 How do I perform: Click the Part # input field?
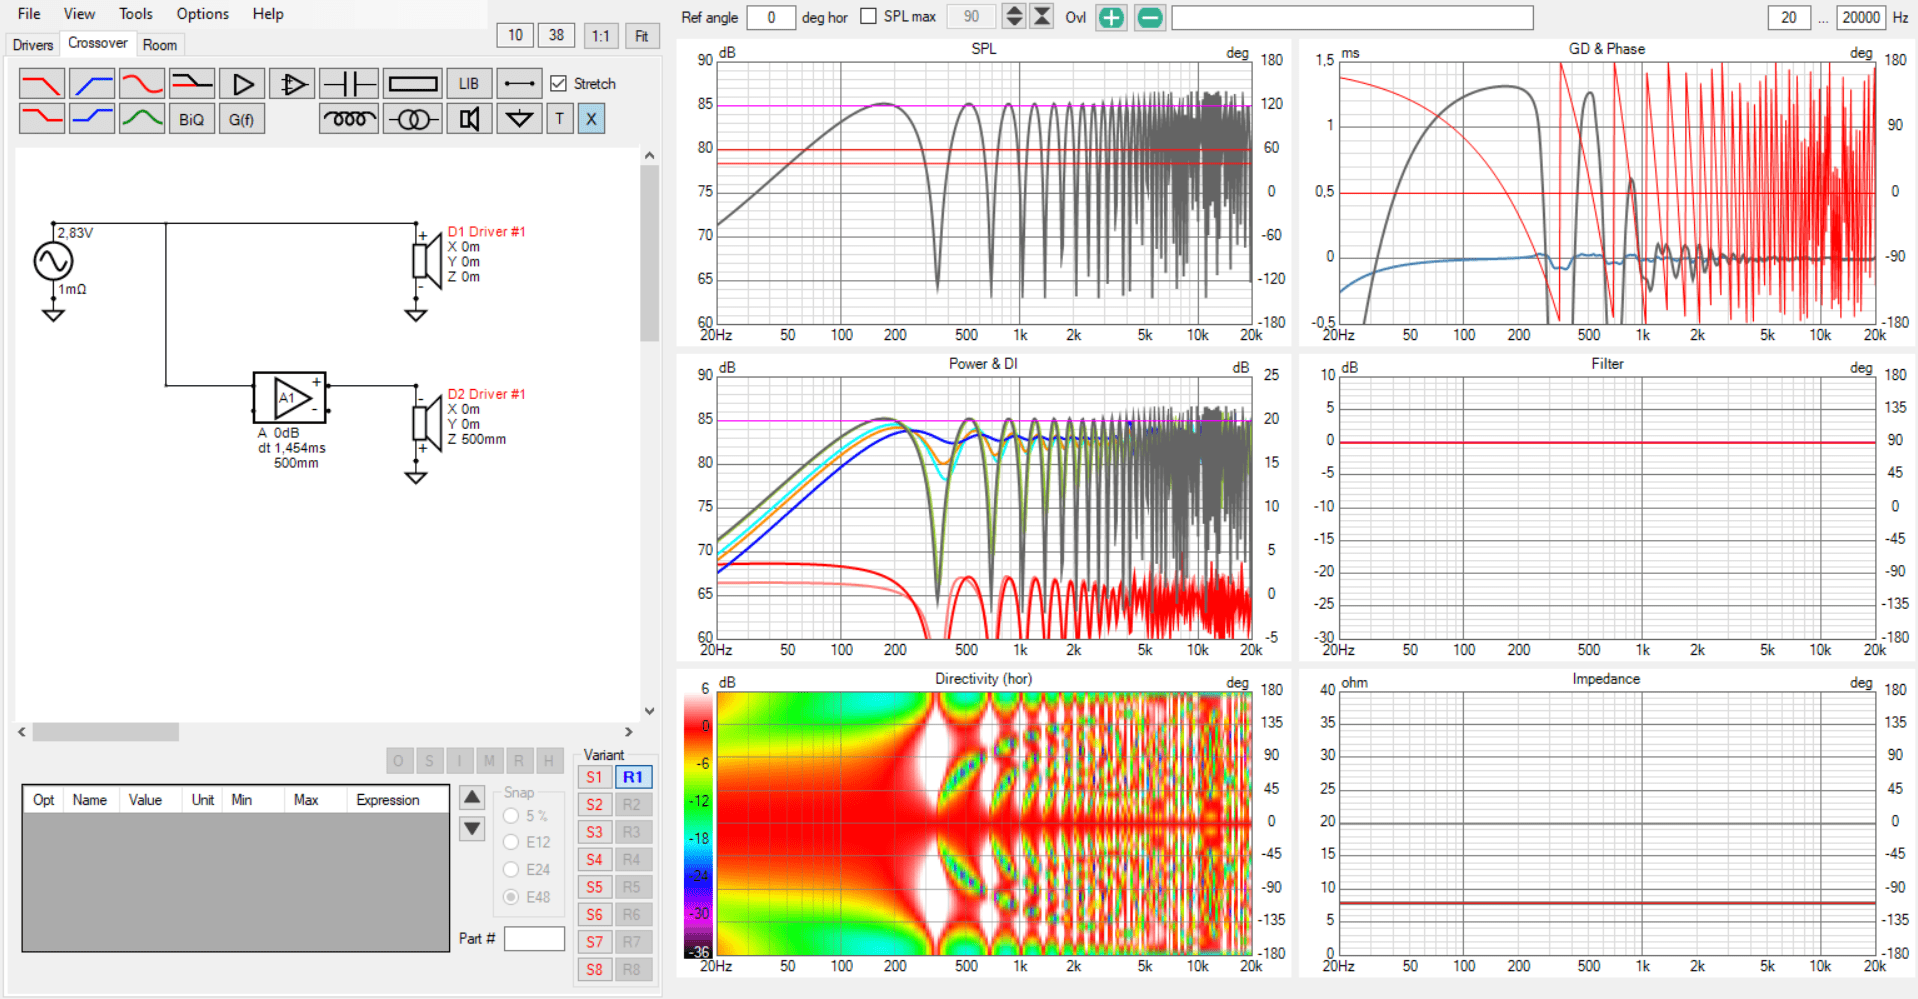pyautogui.click(x=534, y=939)
